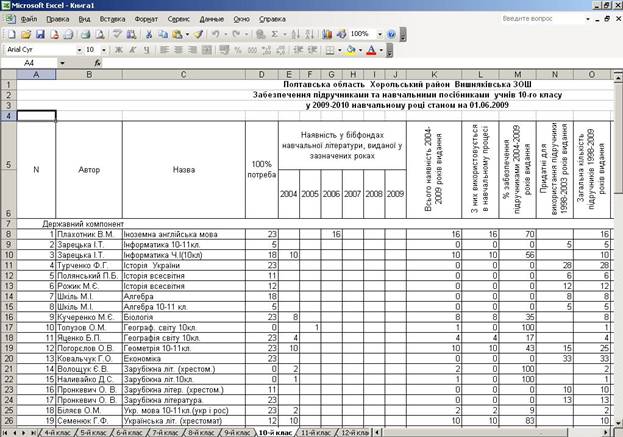This screenshot has width=623, height=437.
Task: Toggle Bold formatting button
Action: click(118, 50)
